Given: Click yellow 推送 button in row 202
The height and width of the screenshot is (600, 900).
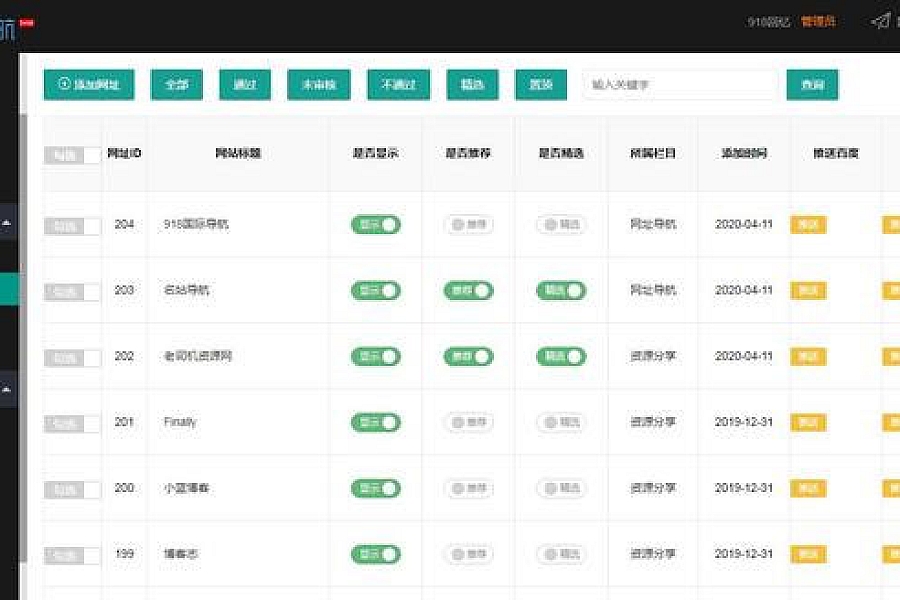Looking at the screenshot, I should [808, 357].
